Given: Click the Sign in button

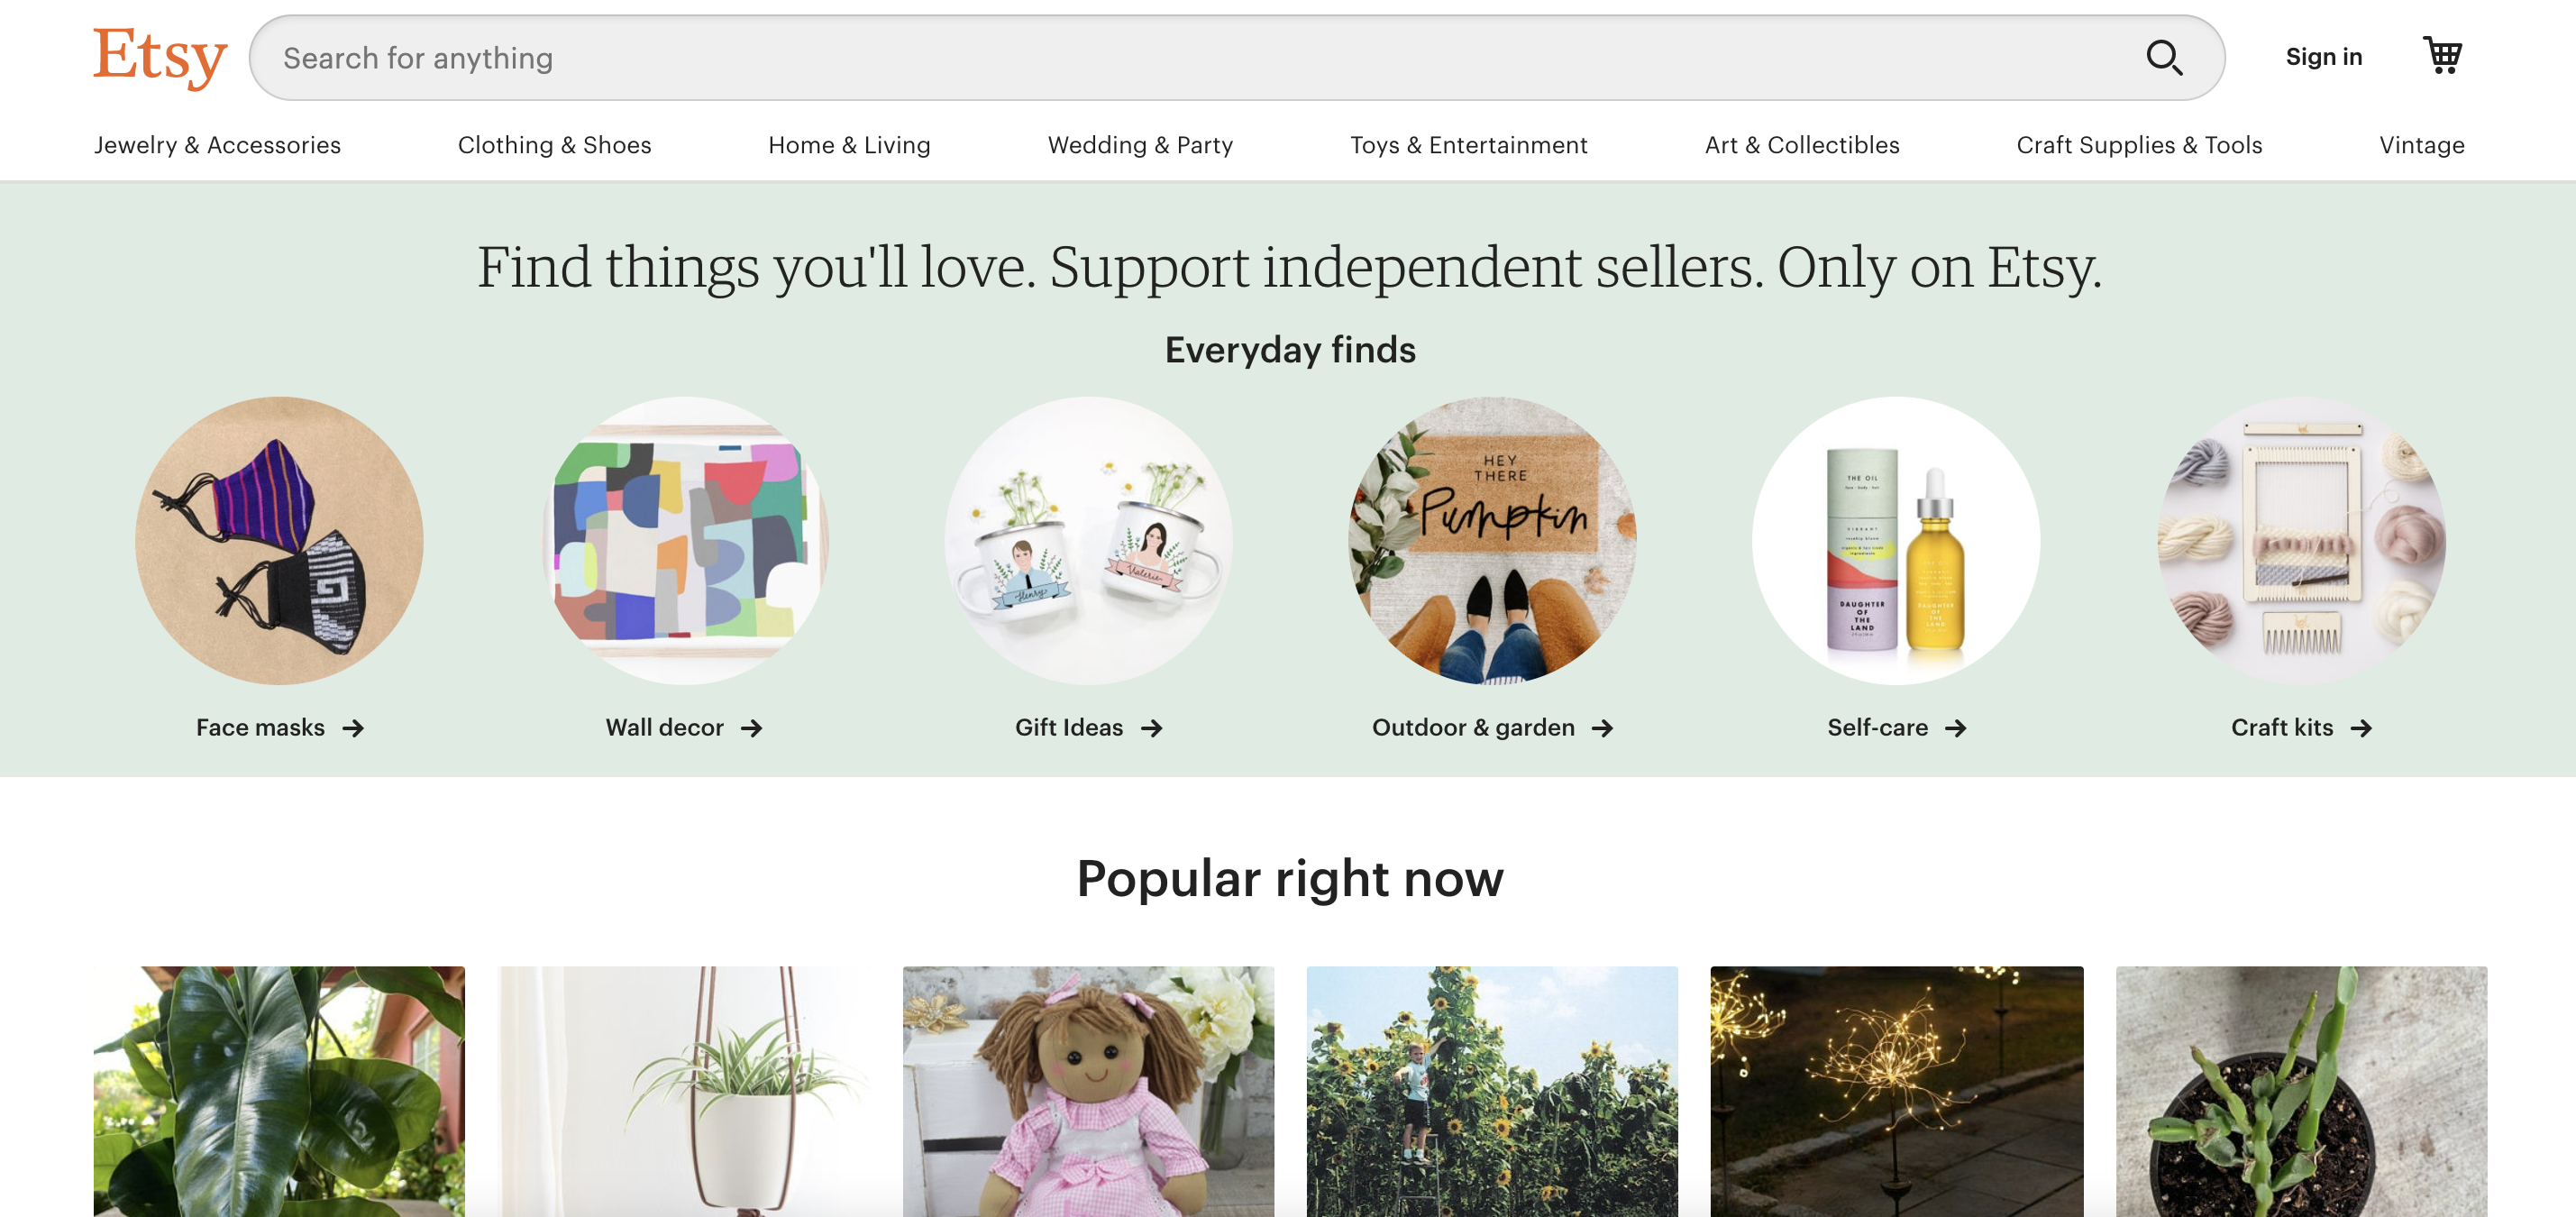Looking at the screenshot, I should 2323,56.
